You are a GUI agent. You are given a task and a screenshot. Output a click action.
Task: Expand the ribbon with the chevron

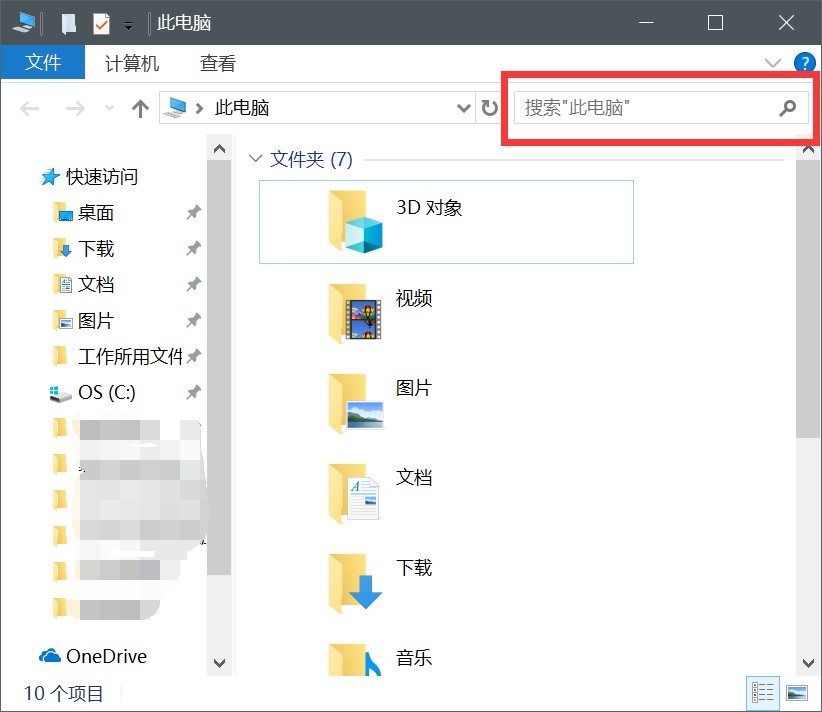(773, 63)
